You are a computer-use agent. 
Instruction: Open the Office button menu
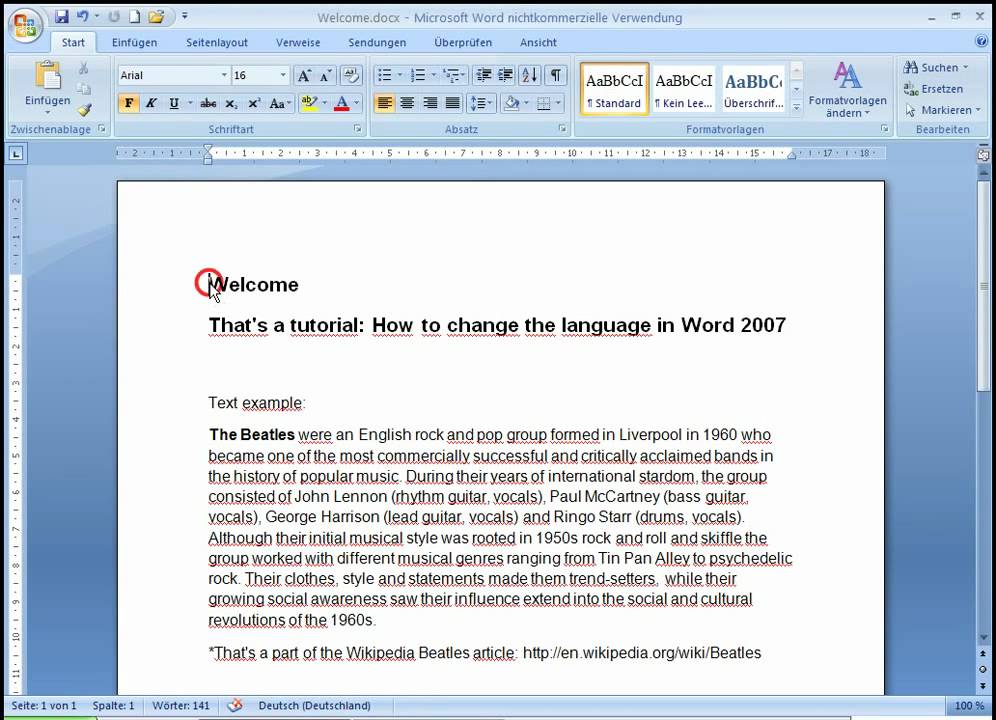[25, 24]
